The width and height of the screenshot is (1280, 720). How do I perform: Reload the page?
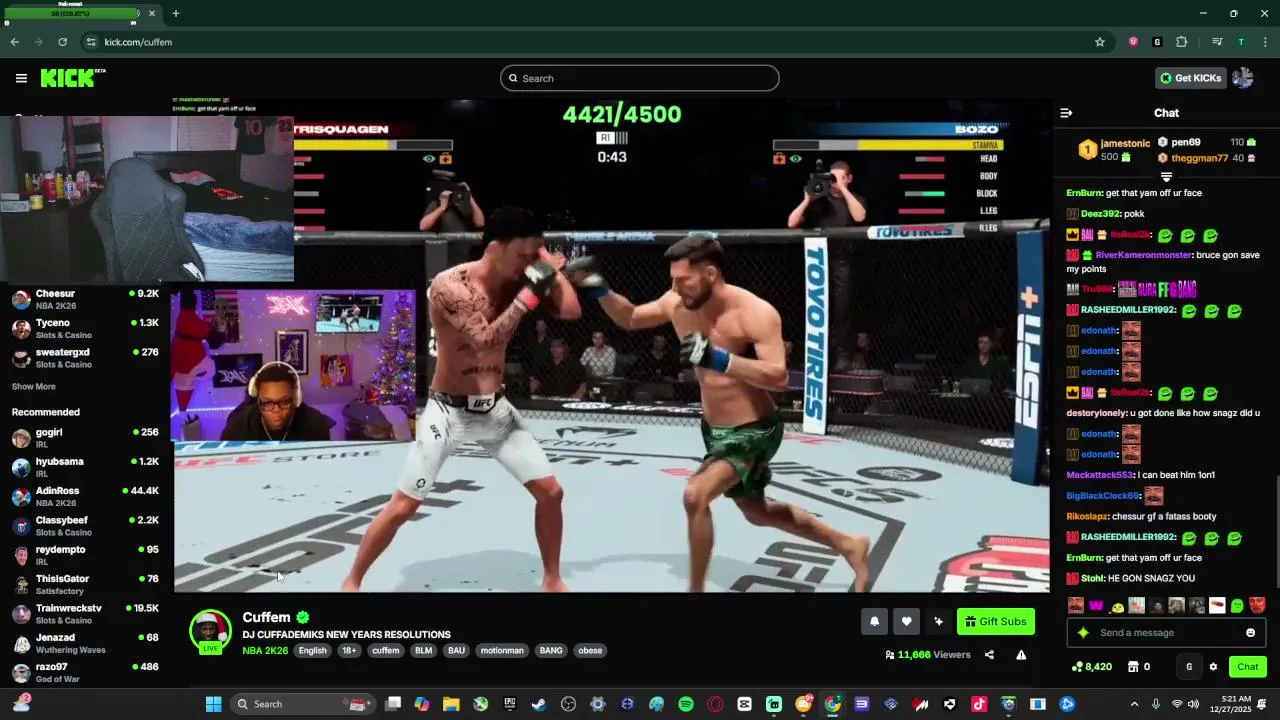click(62, 42)
